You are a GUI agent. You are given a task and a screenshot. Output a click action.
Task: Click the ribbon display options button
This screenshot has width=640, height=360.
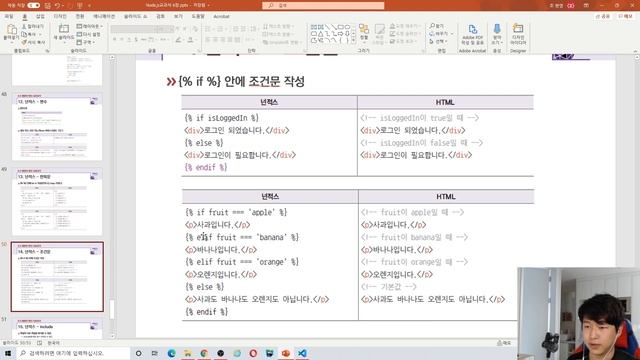586,5
